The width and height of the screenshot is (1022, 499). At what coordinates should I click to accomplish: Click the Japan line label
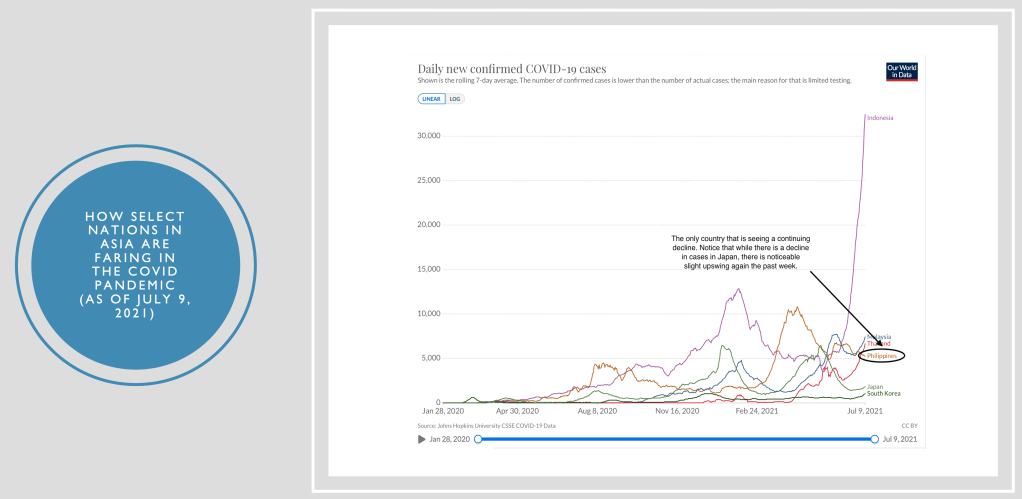tap(874, 386)
